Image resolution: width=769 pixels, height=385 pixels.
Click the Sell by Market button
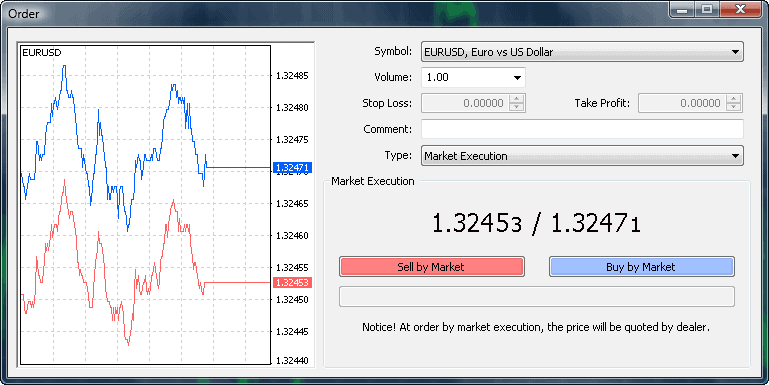[x=432, y=267]
